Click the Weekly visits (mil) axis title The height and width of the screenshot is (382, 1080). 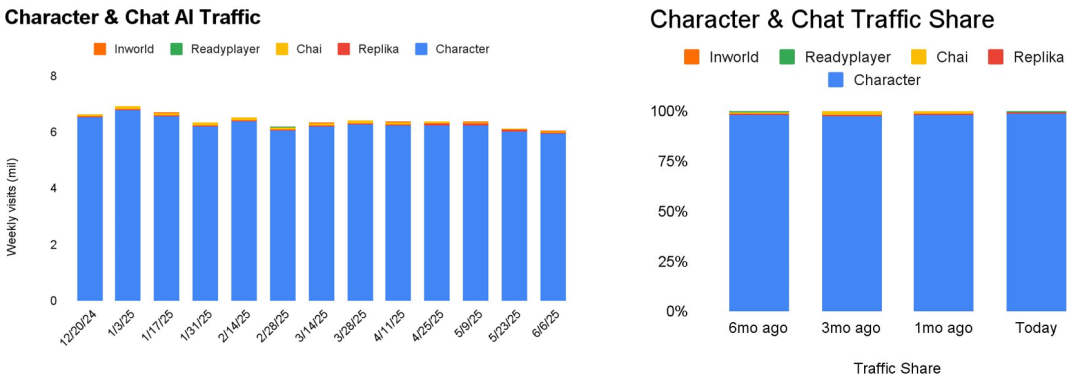coord(12,206)
